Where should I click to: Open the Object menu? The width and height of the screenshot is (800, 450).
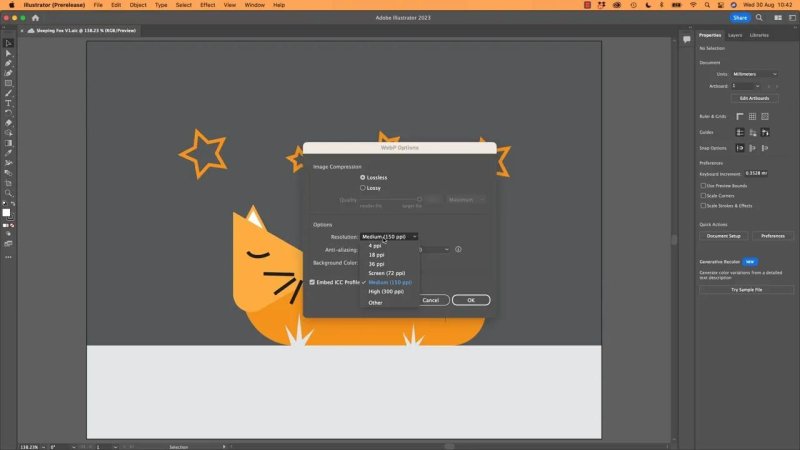pyautogui.click(x=138, y=5)
